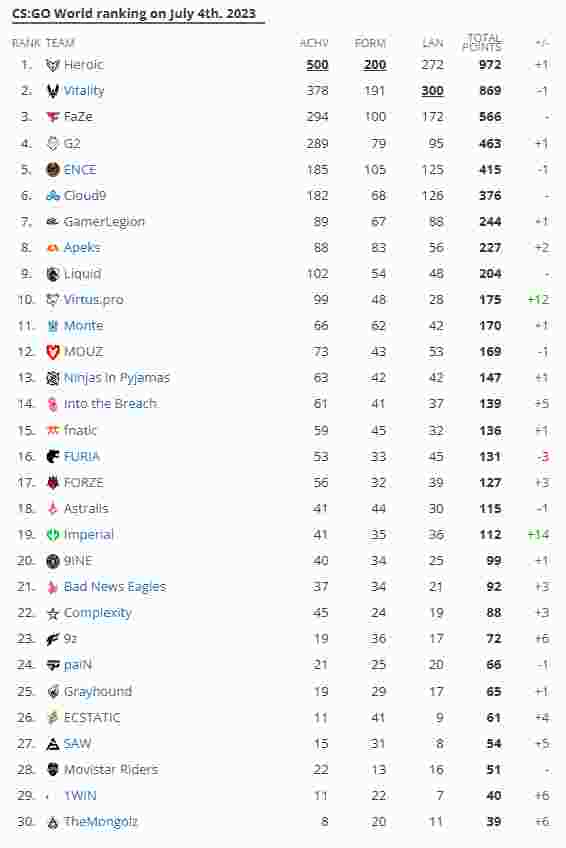Click the Heroic team logo
Image resolution: width=566 pixels, height=848 pixels.
tap(52, 65)
